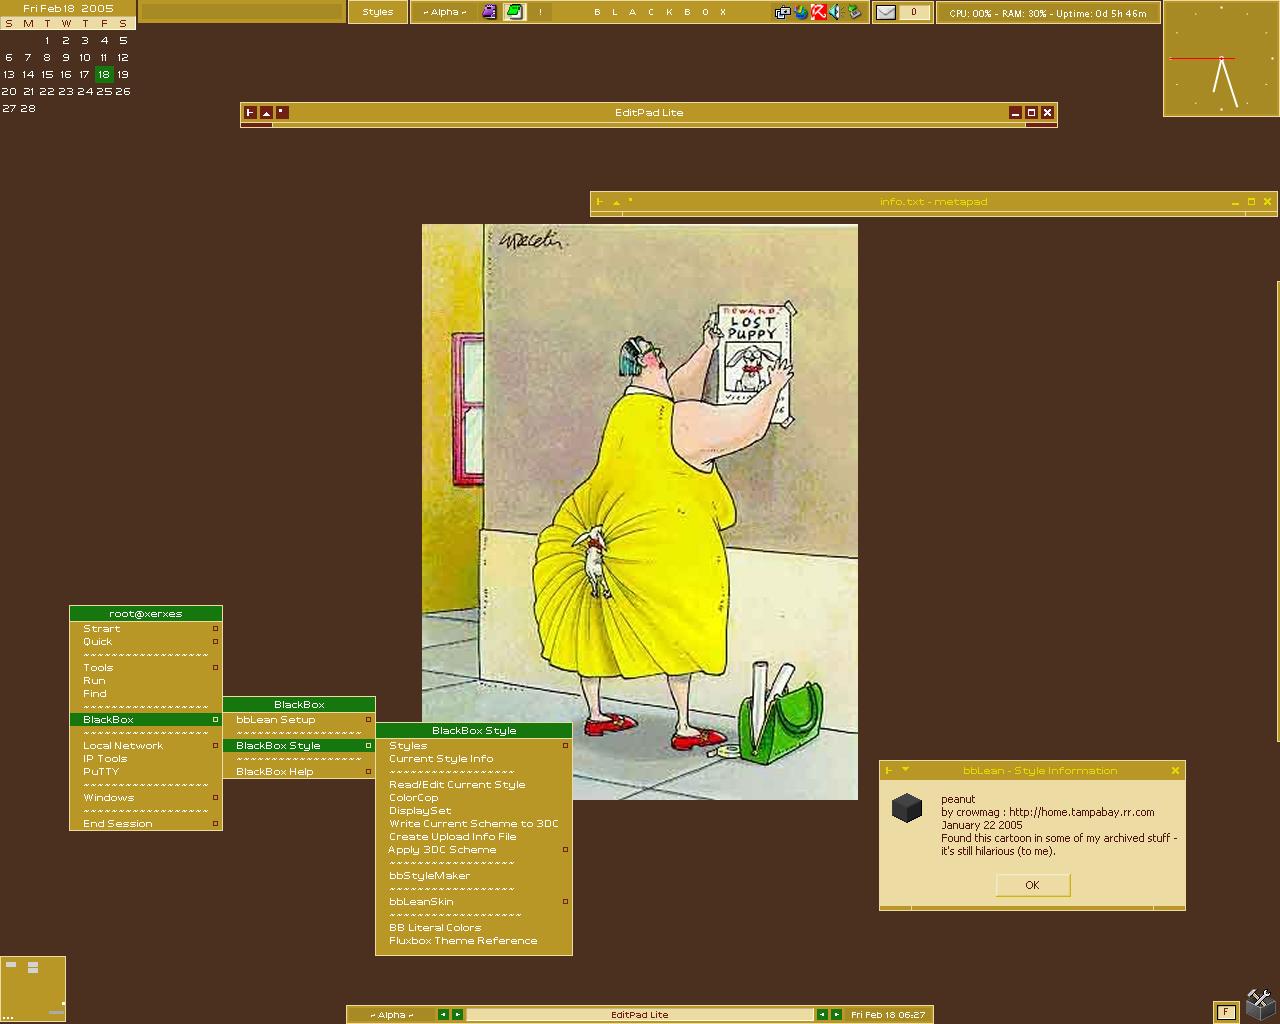1280x1024 pixels.
Task: Open the mail envelope icon
Action: pyautogui.click(x=886, y=12)
